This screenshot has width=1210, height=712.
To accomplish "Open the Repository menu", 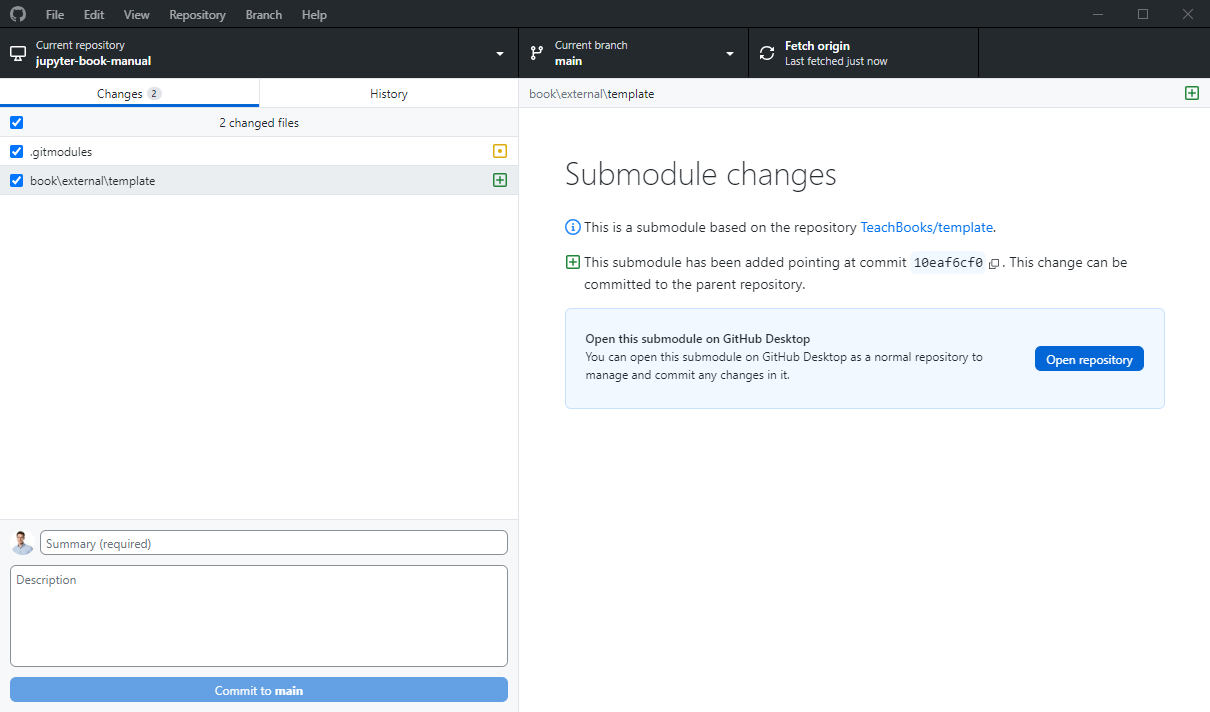I will (x=197, y=14).
